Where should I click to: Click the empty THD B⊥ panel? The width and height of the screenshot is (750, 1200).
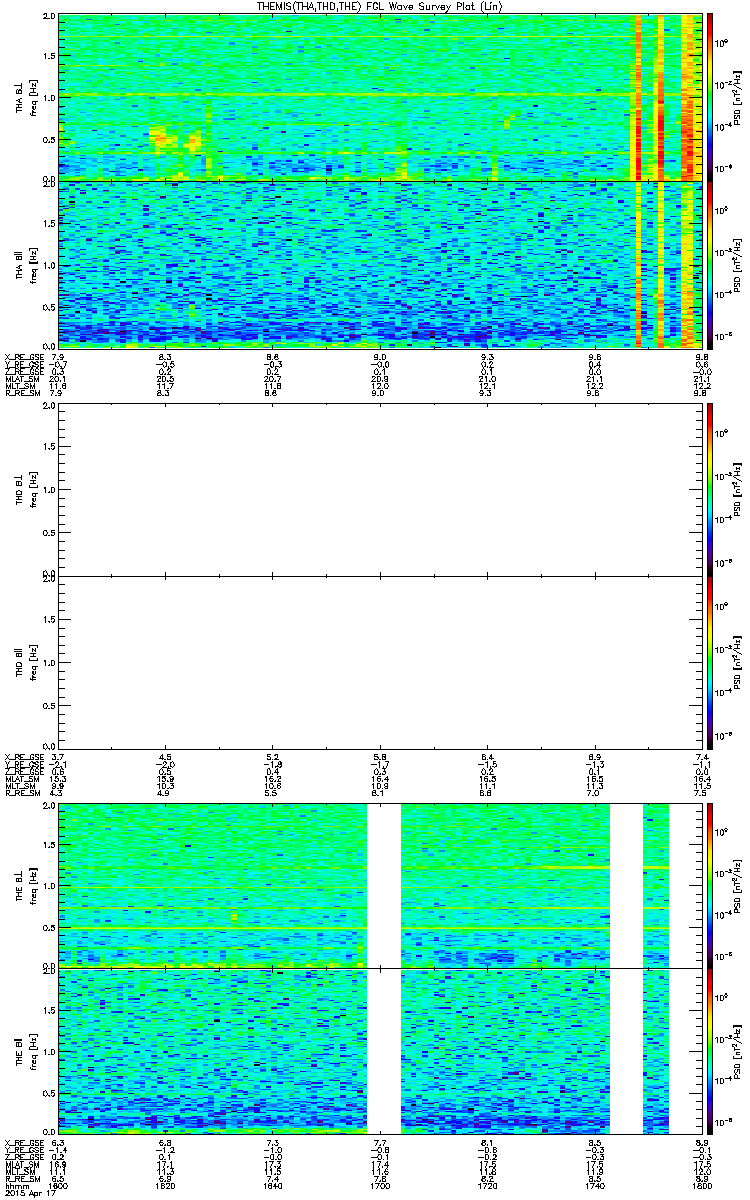[x=381, y=488]
